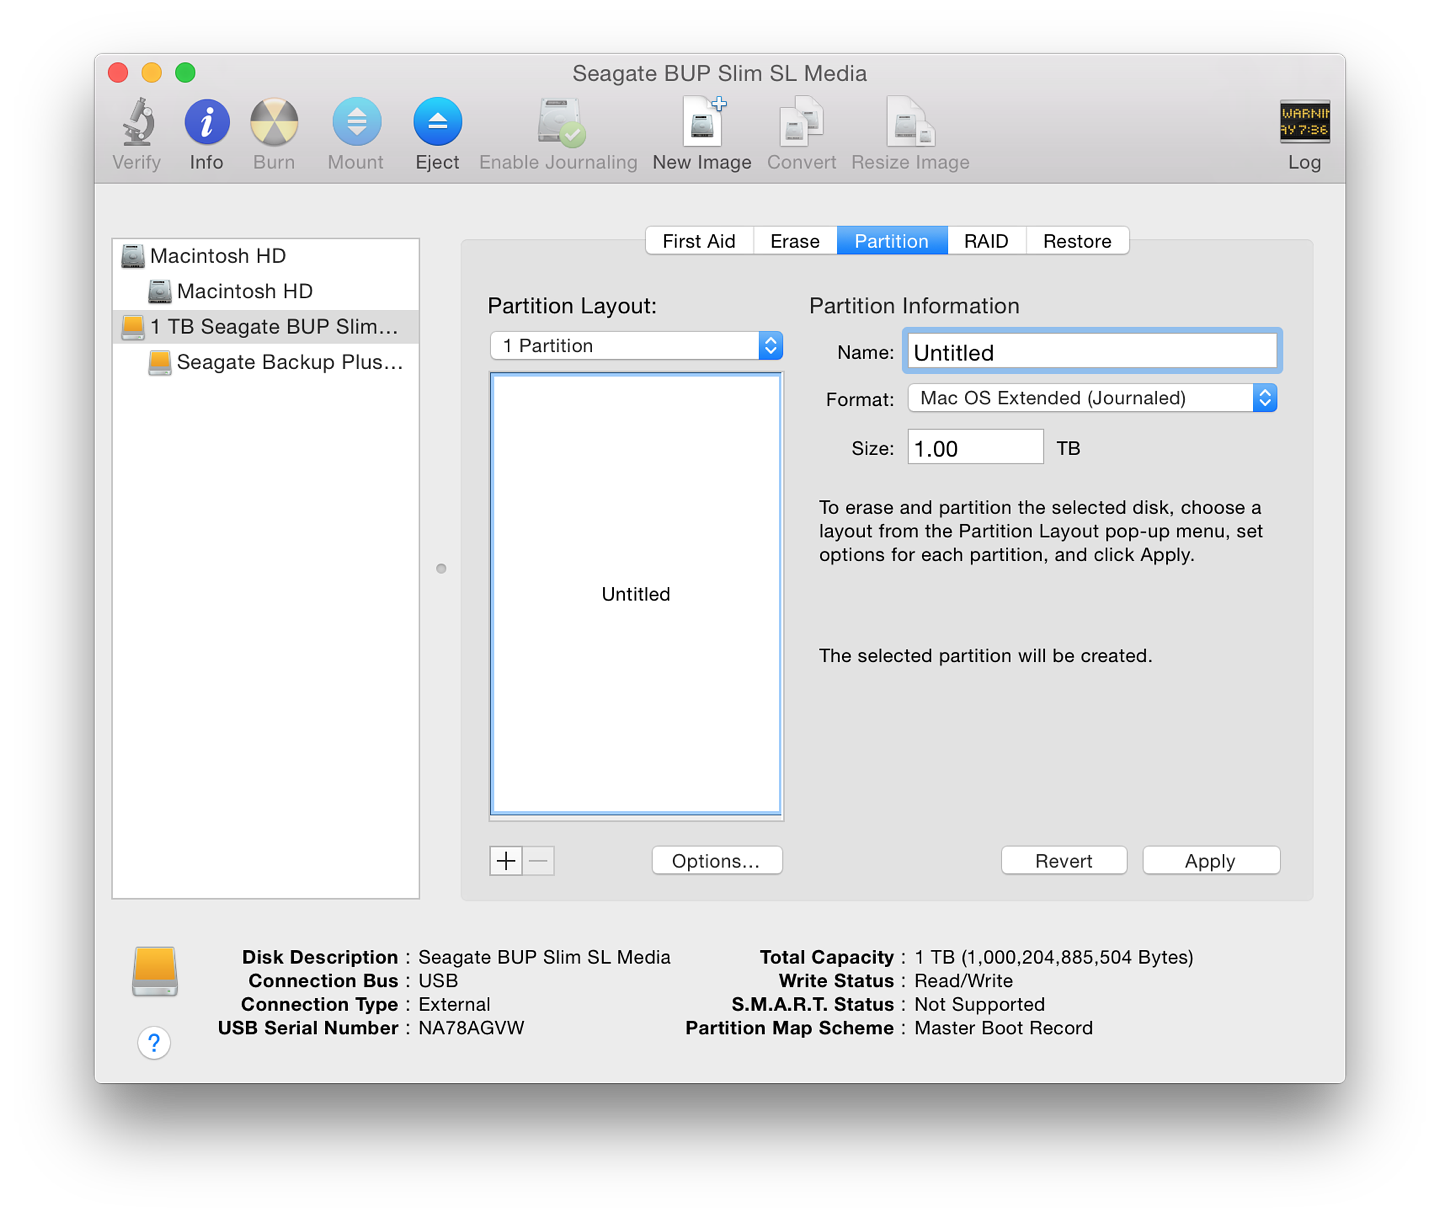Click the Convert toolbar icon
Image resolution: width=1440 pixels, height=1218 pixels.
[801, 122]
